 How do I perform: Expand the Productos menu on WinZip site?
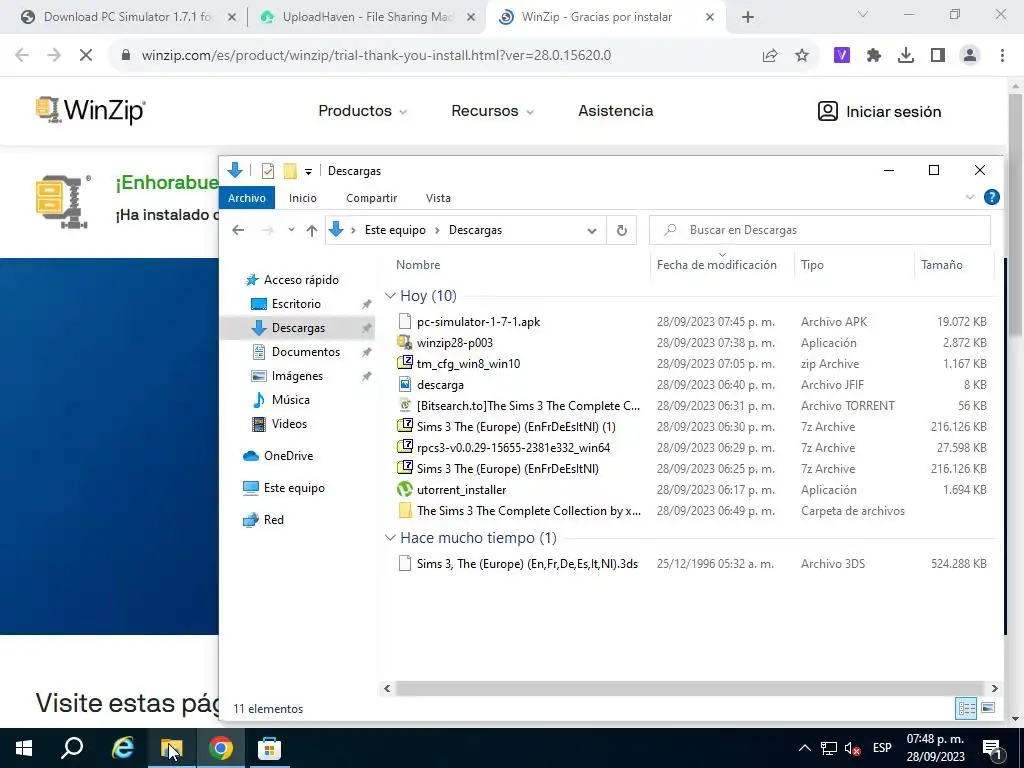[362, 111]
